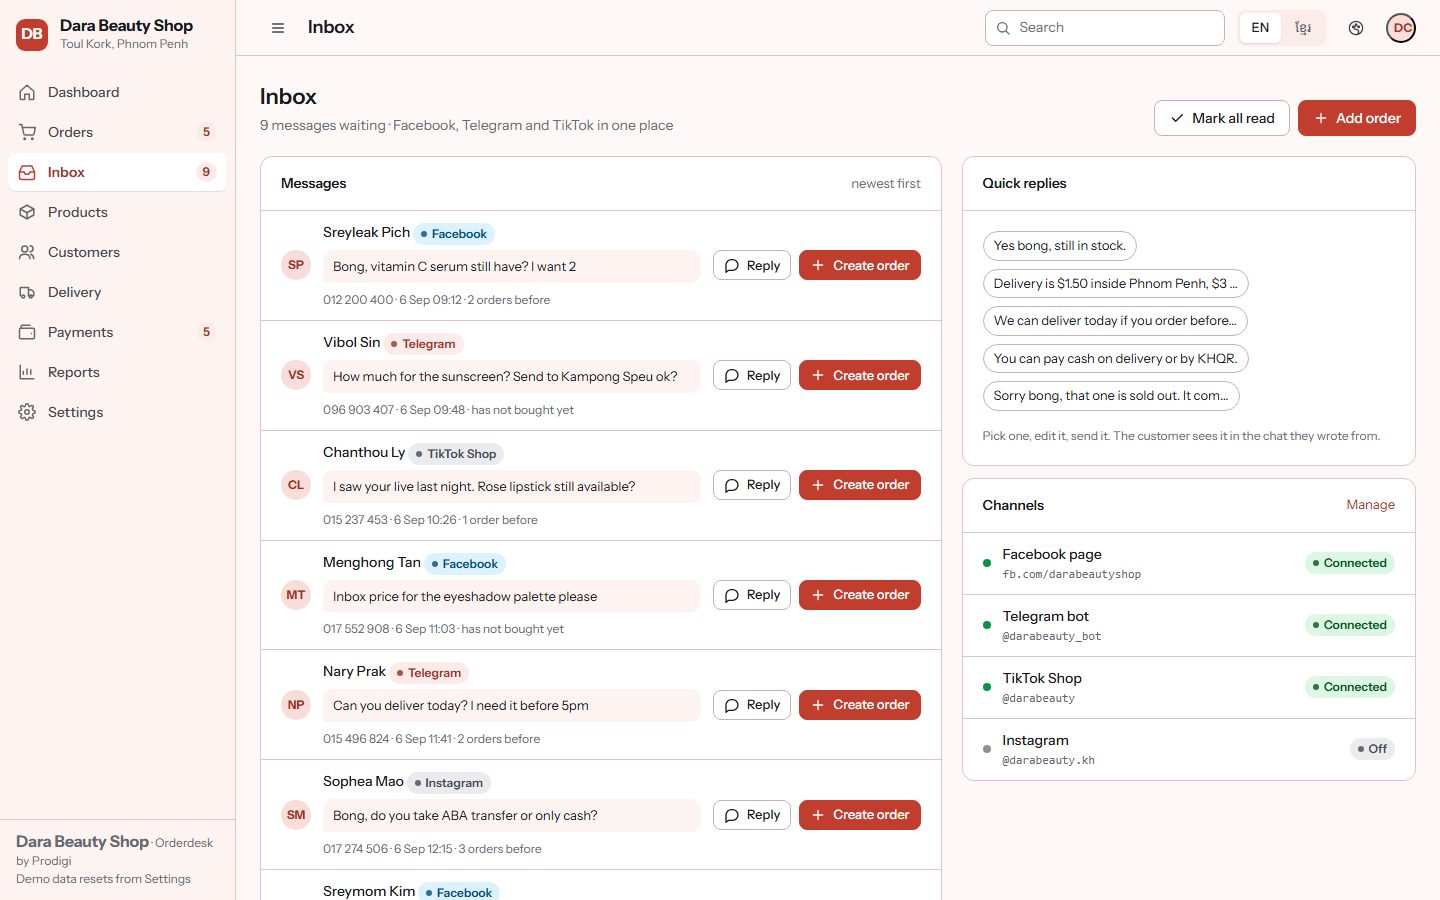The width and height of the screenshot is (1440, 900).
Task: Click the VS avatar for Vibol Sin
Action: tap(296, 376)
